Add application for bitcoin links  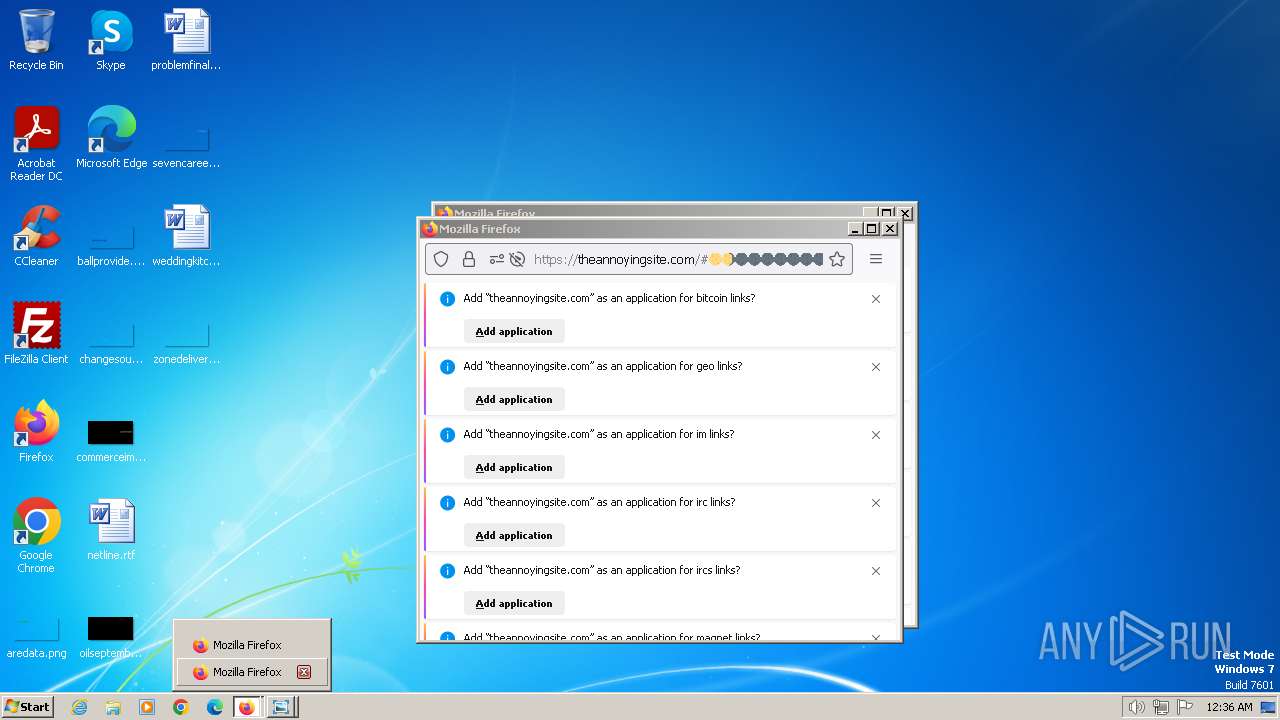tap(514, 331)
